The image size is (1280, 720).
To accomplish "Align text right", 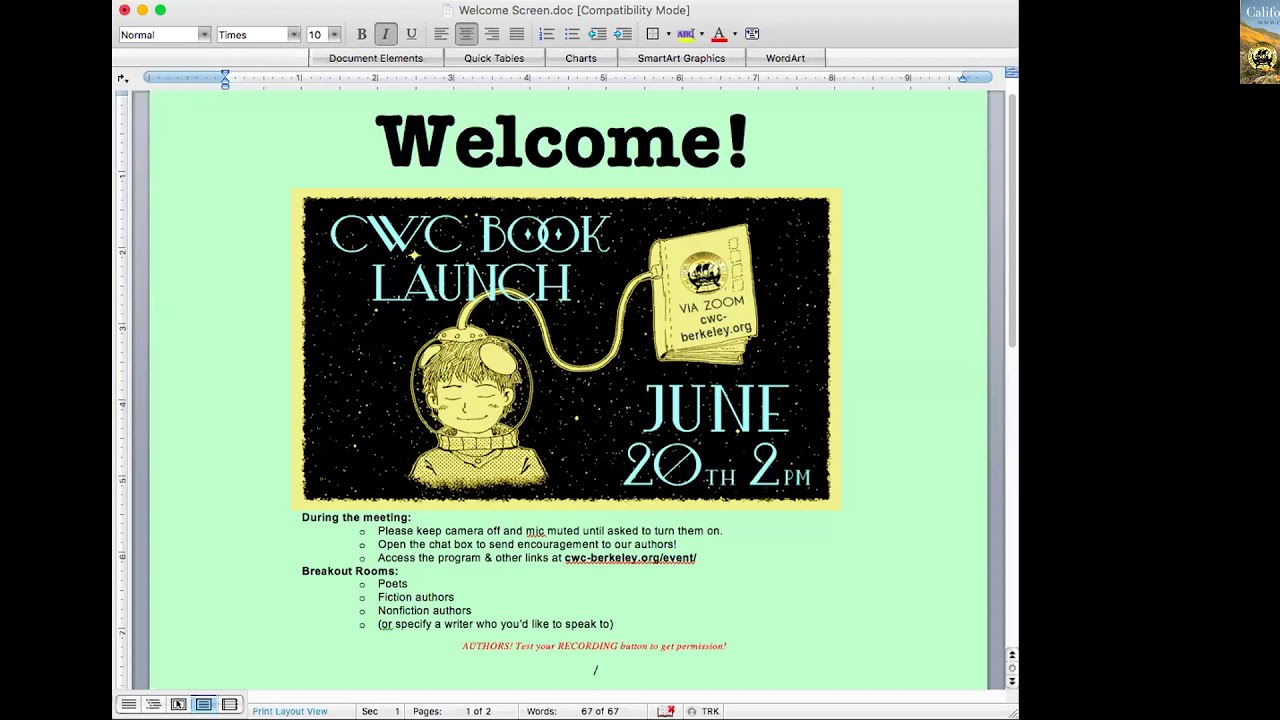I will 492,34.
